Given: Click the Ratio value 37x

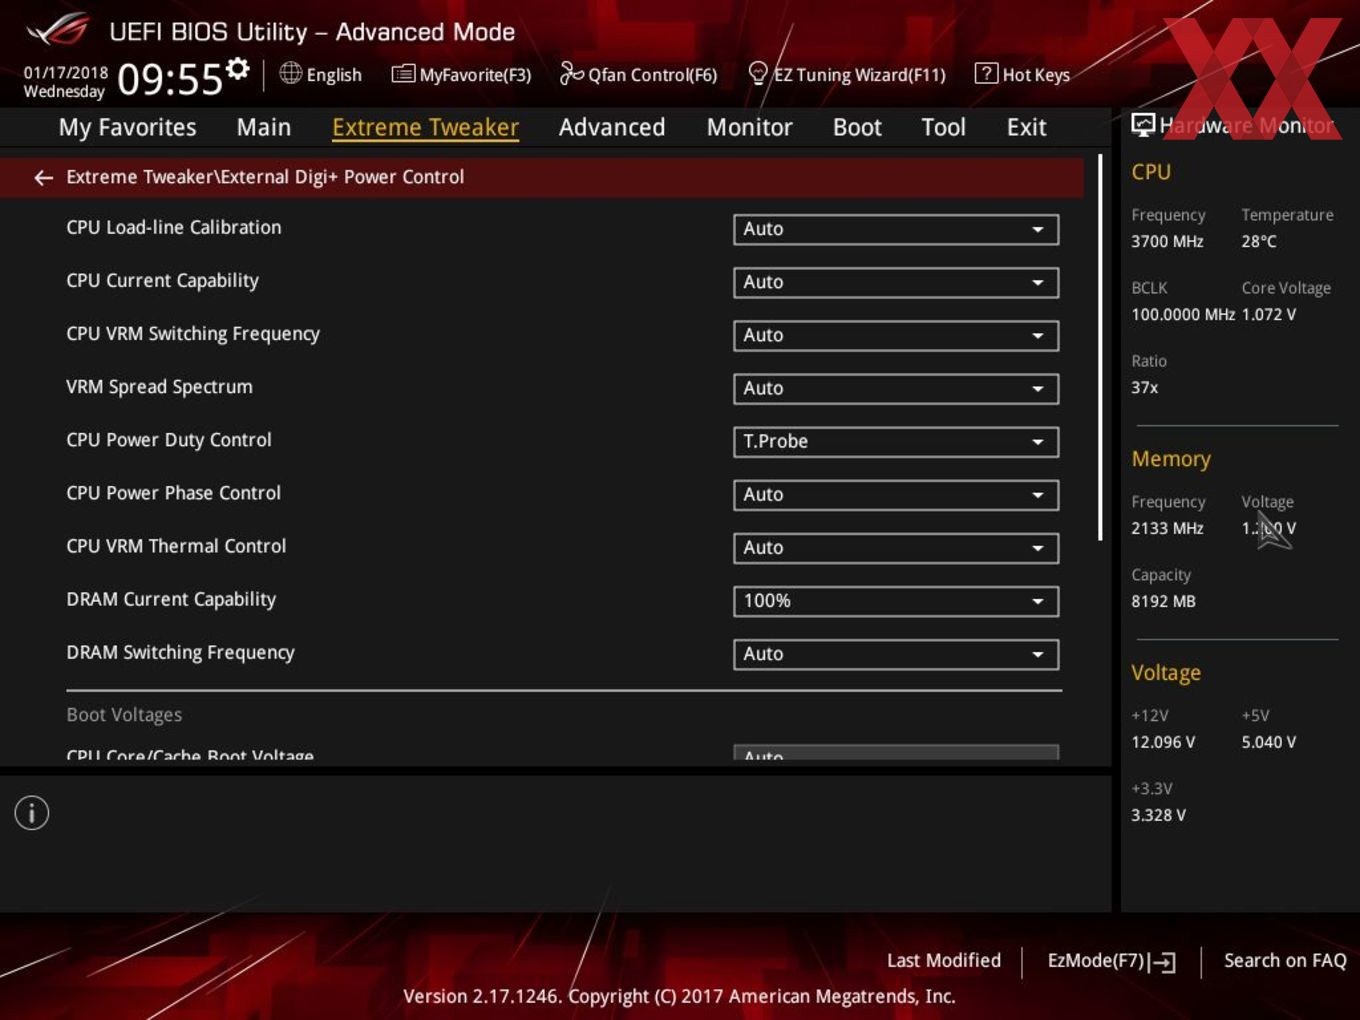Looking at the screenshot, I should coord(1144,387).
